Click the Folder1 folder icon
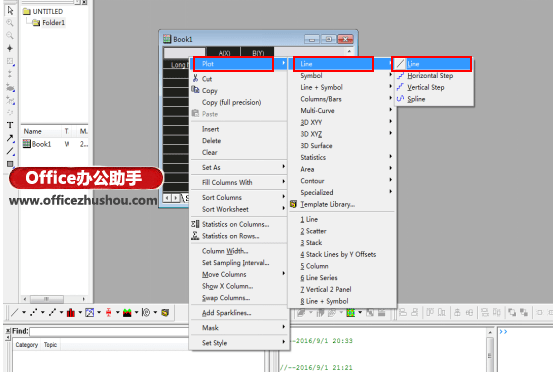The width and height of the screenshot is (554, 375). [x=36, y=23]
